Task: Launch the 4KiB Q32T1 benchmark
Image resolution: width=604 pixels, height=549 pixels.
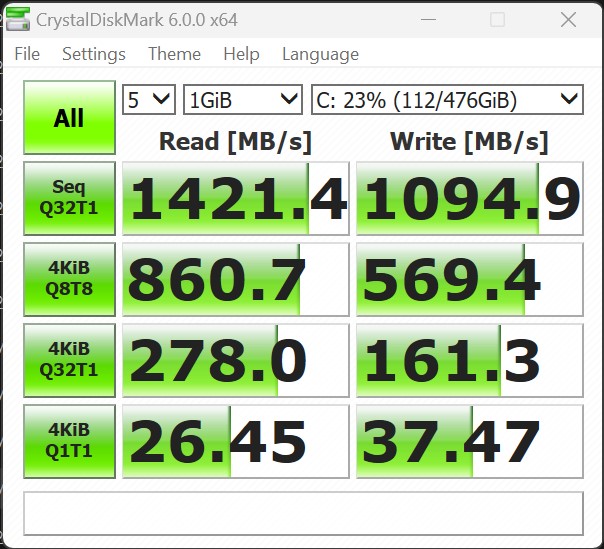Action: (x=69, y=360)
